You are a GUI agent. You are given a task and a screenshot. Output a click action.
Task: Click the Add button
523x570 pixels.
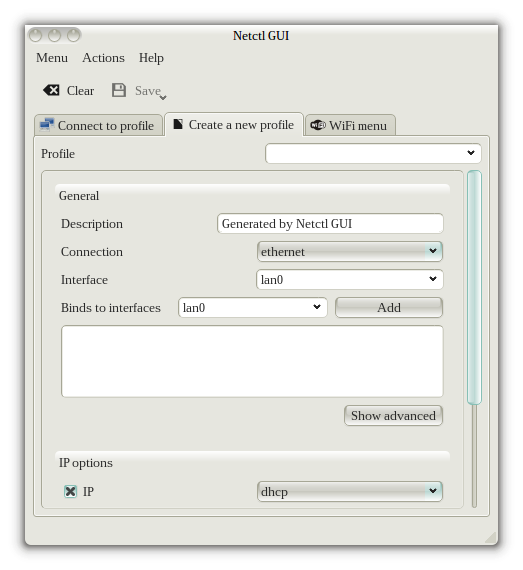(x=389, y=308)
